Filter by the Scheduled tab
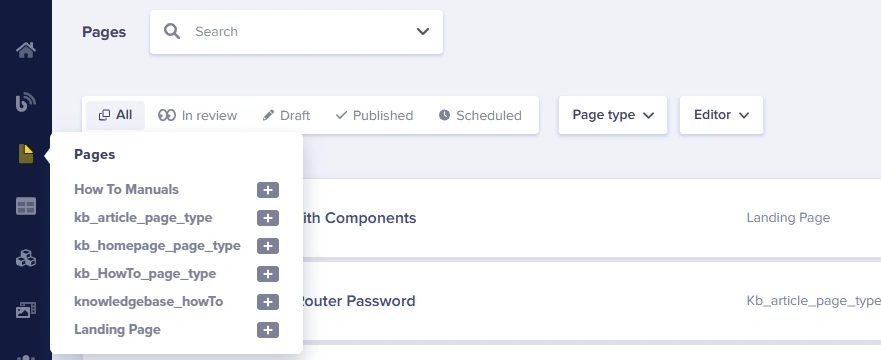The height and width of the screenshot is (360, 881). (480, 115)
